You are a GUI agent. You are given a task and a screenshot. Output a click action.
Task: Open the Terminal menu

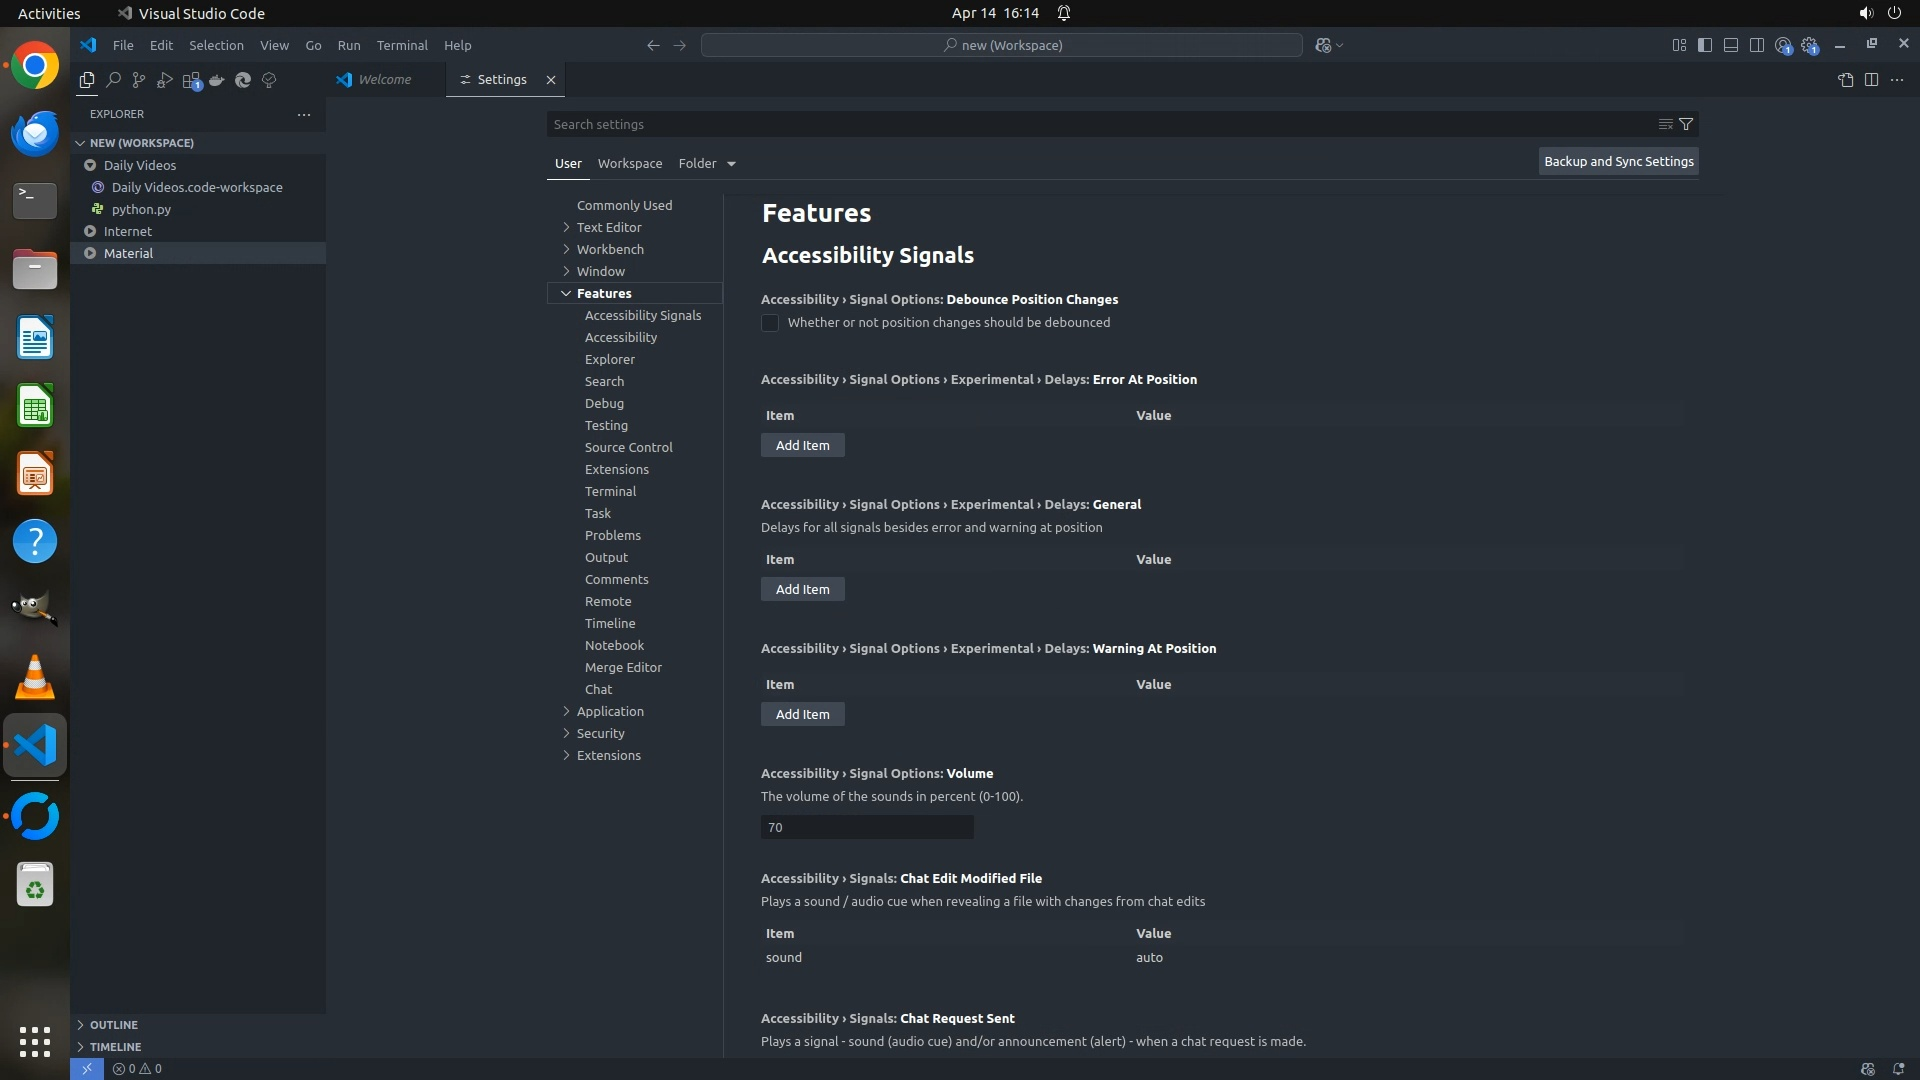(401, 45)
